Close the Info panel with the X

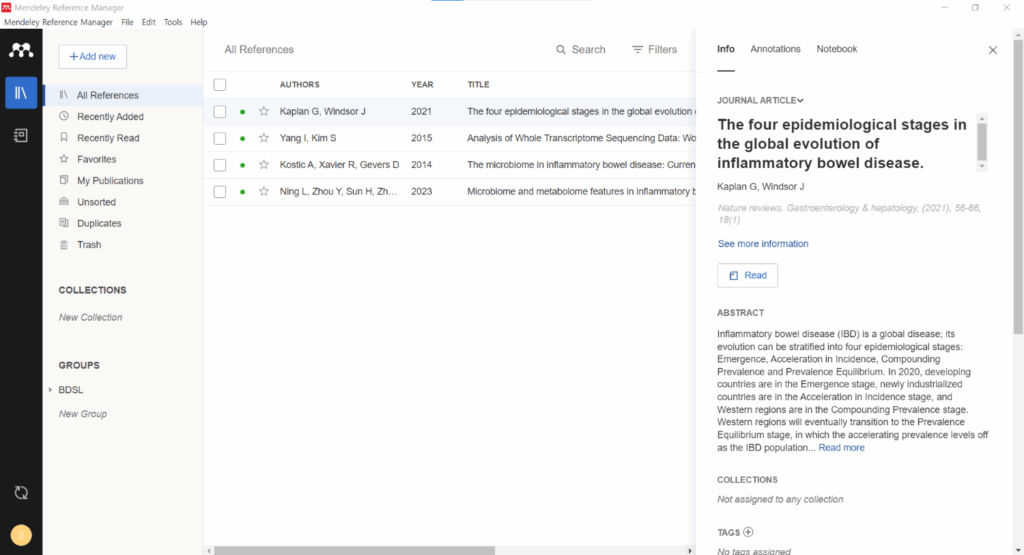[993, 50]
